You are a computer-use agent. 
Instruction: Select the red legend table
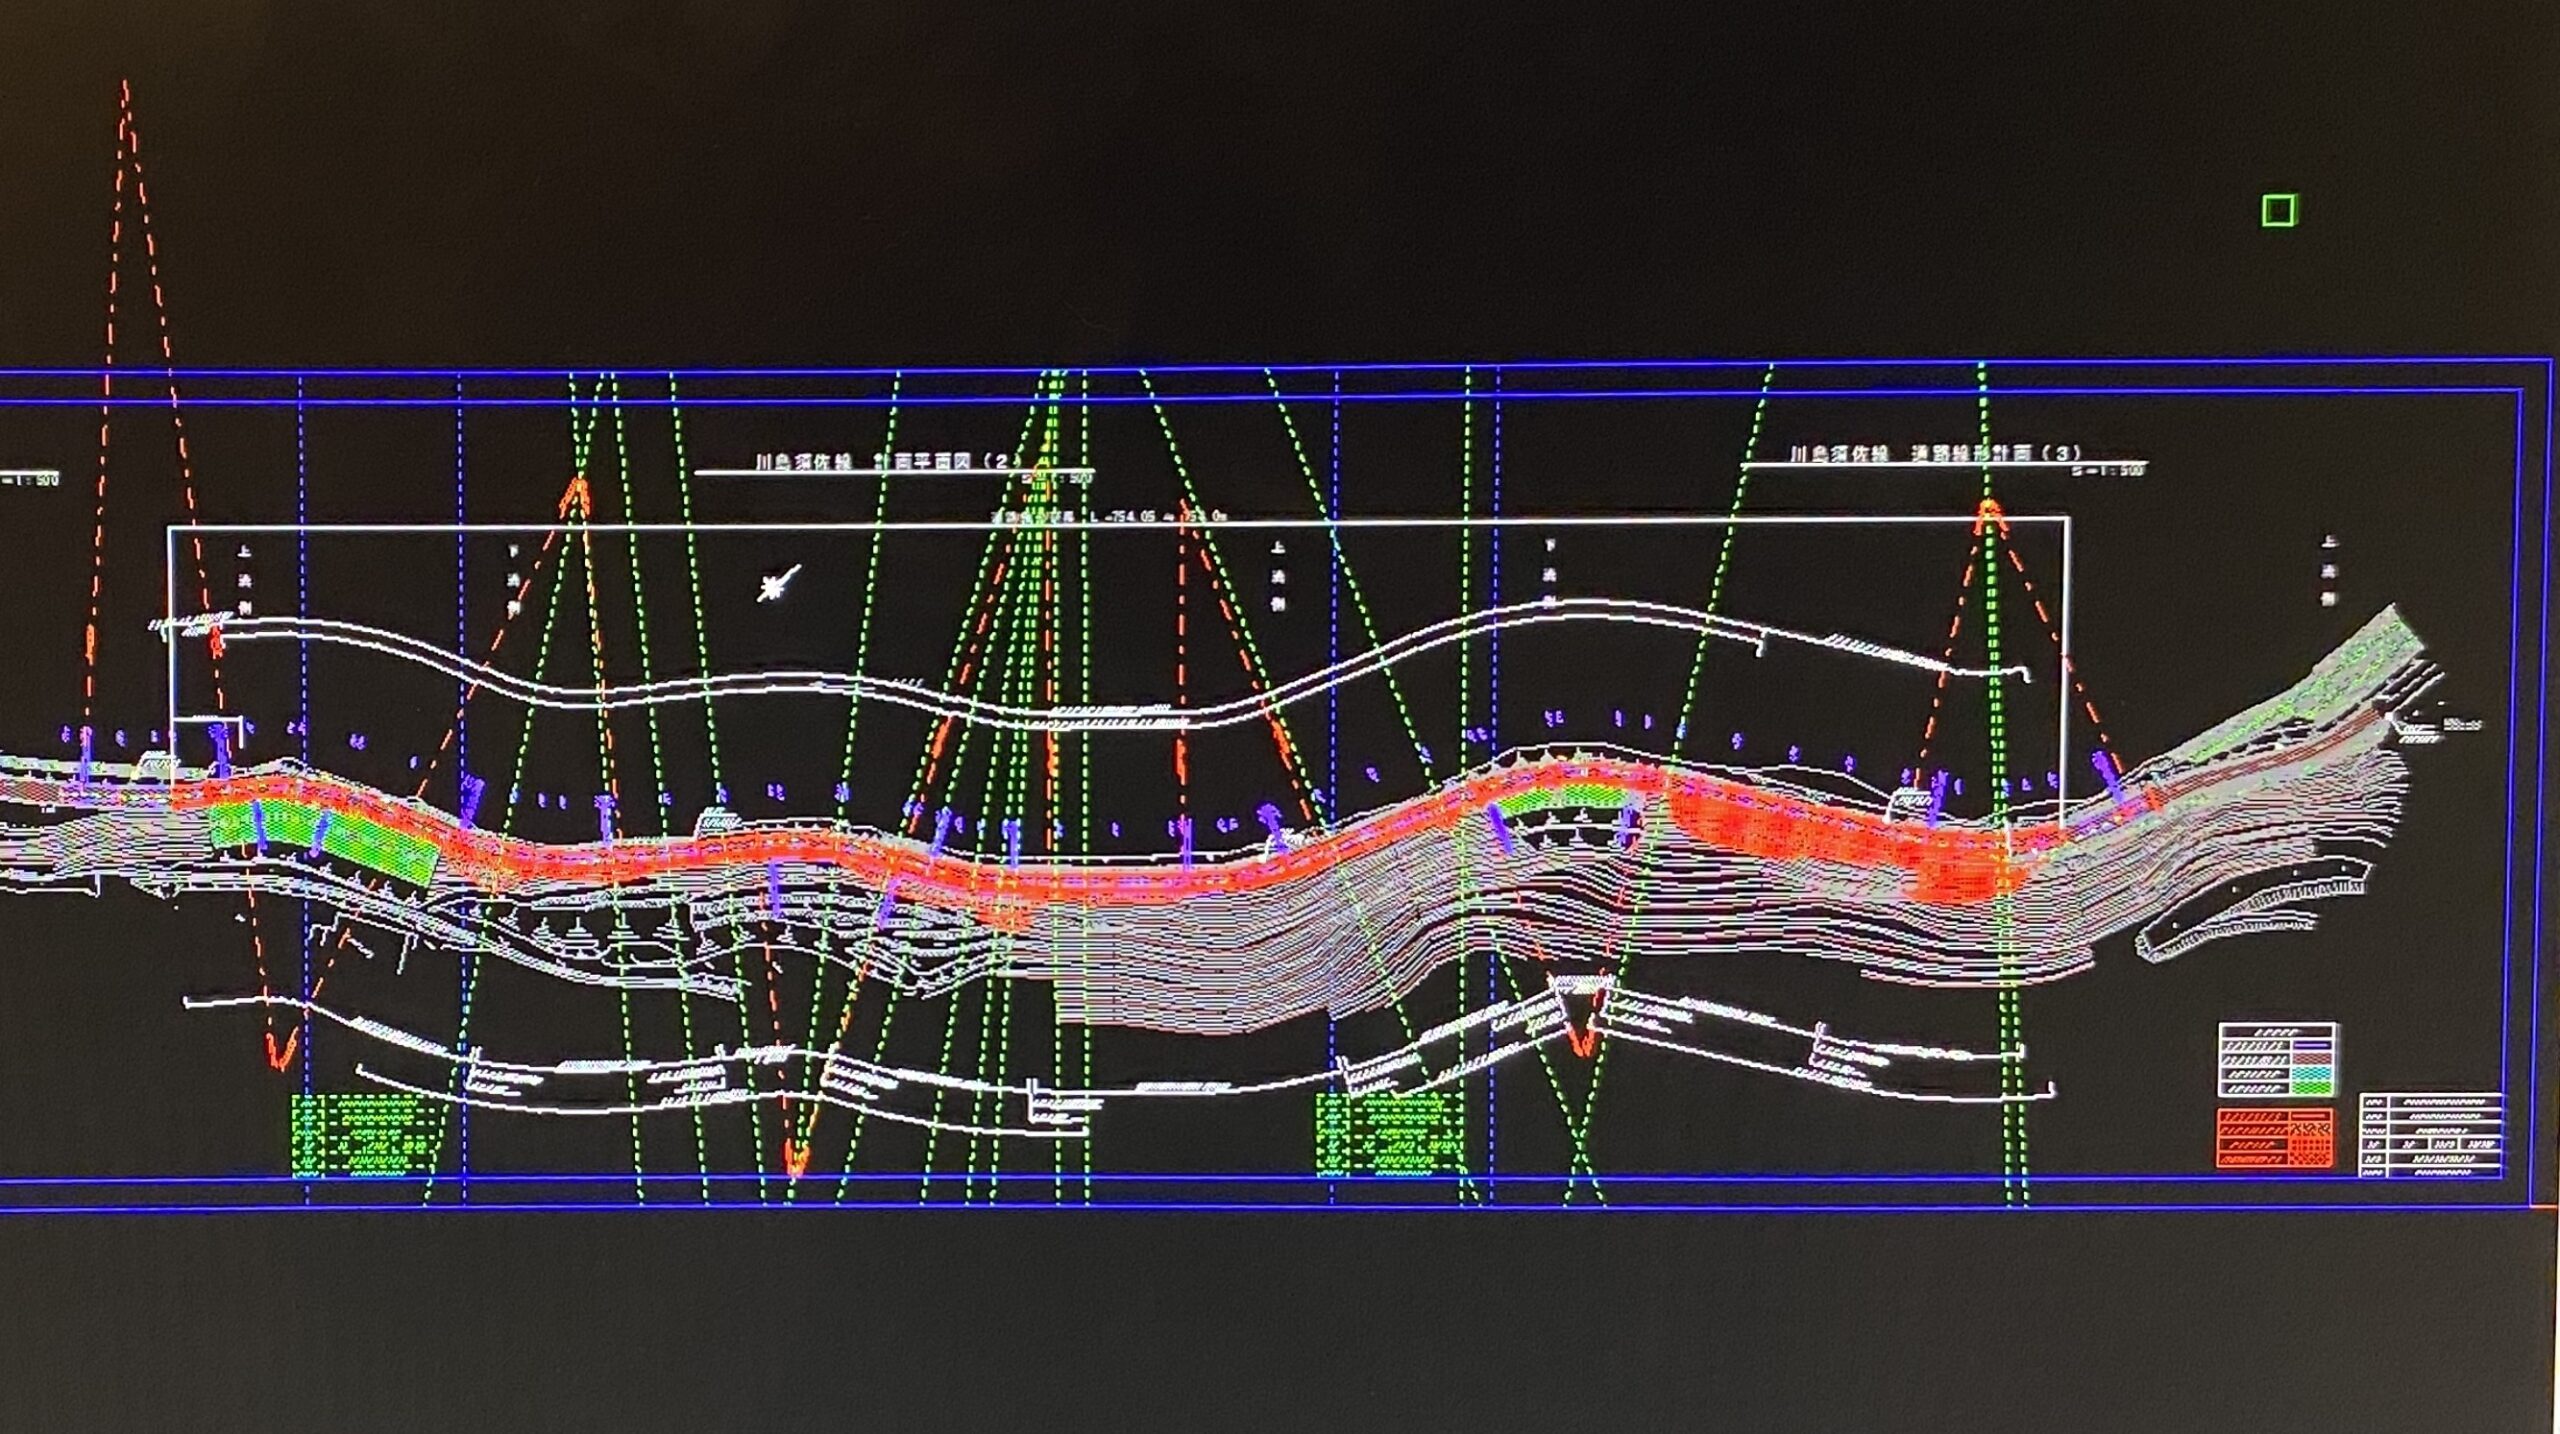click(2275, 1137)
